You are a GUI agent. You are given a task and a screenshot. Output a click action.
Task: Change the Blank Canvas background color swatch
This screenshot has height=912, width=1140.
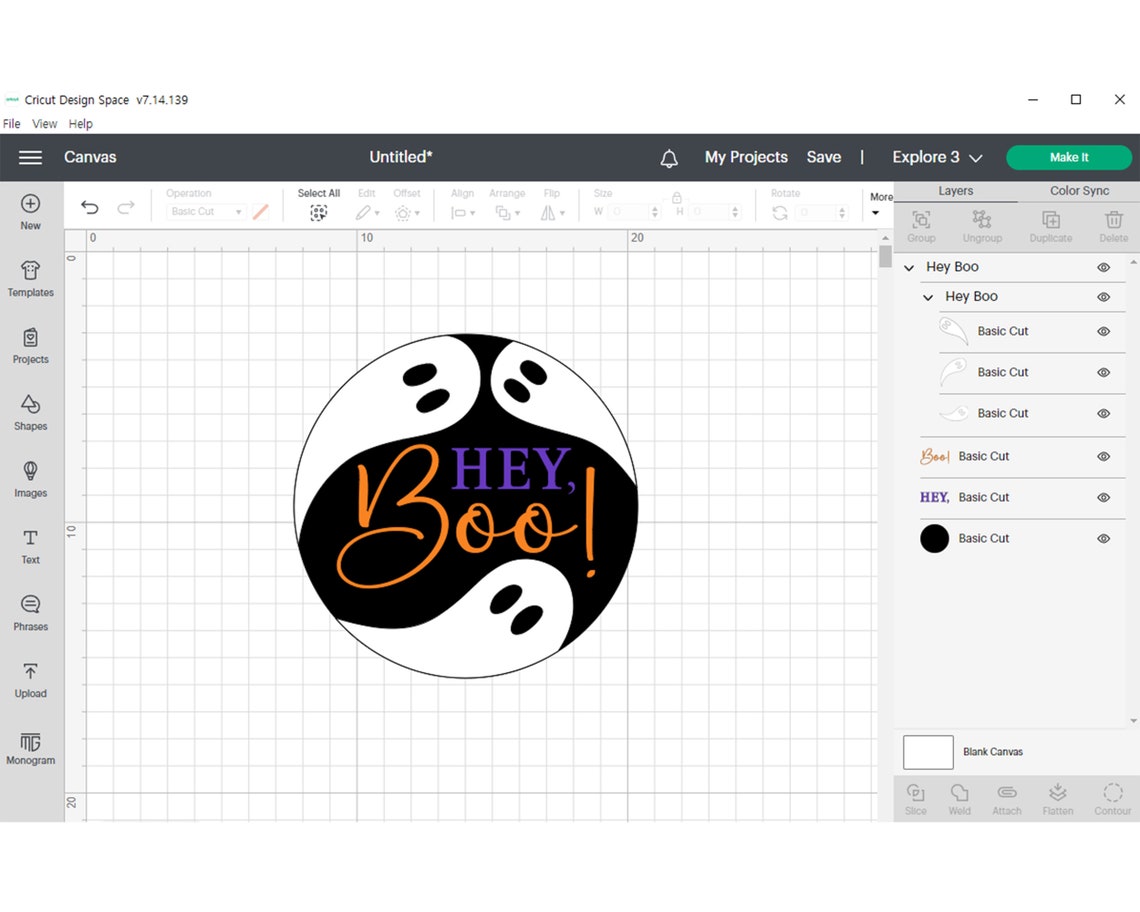[927, 752]
